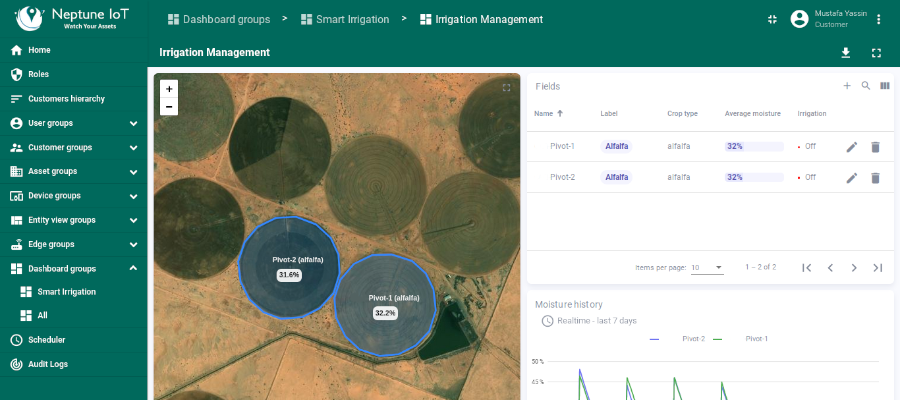This screenshot has width=900, height=400.
Task: Click the download dashboard icon
Action: tap(846, 53)
